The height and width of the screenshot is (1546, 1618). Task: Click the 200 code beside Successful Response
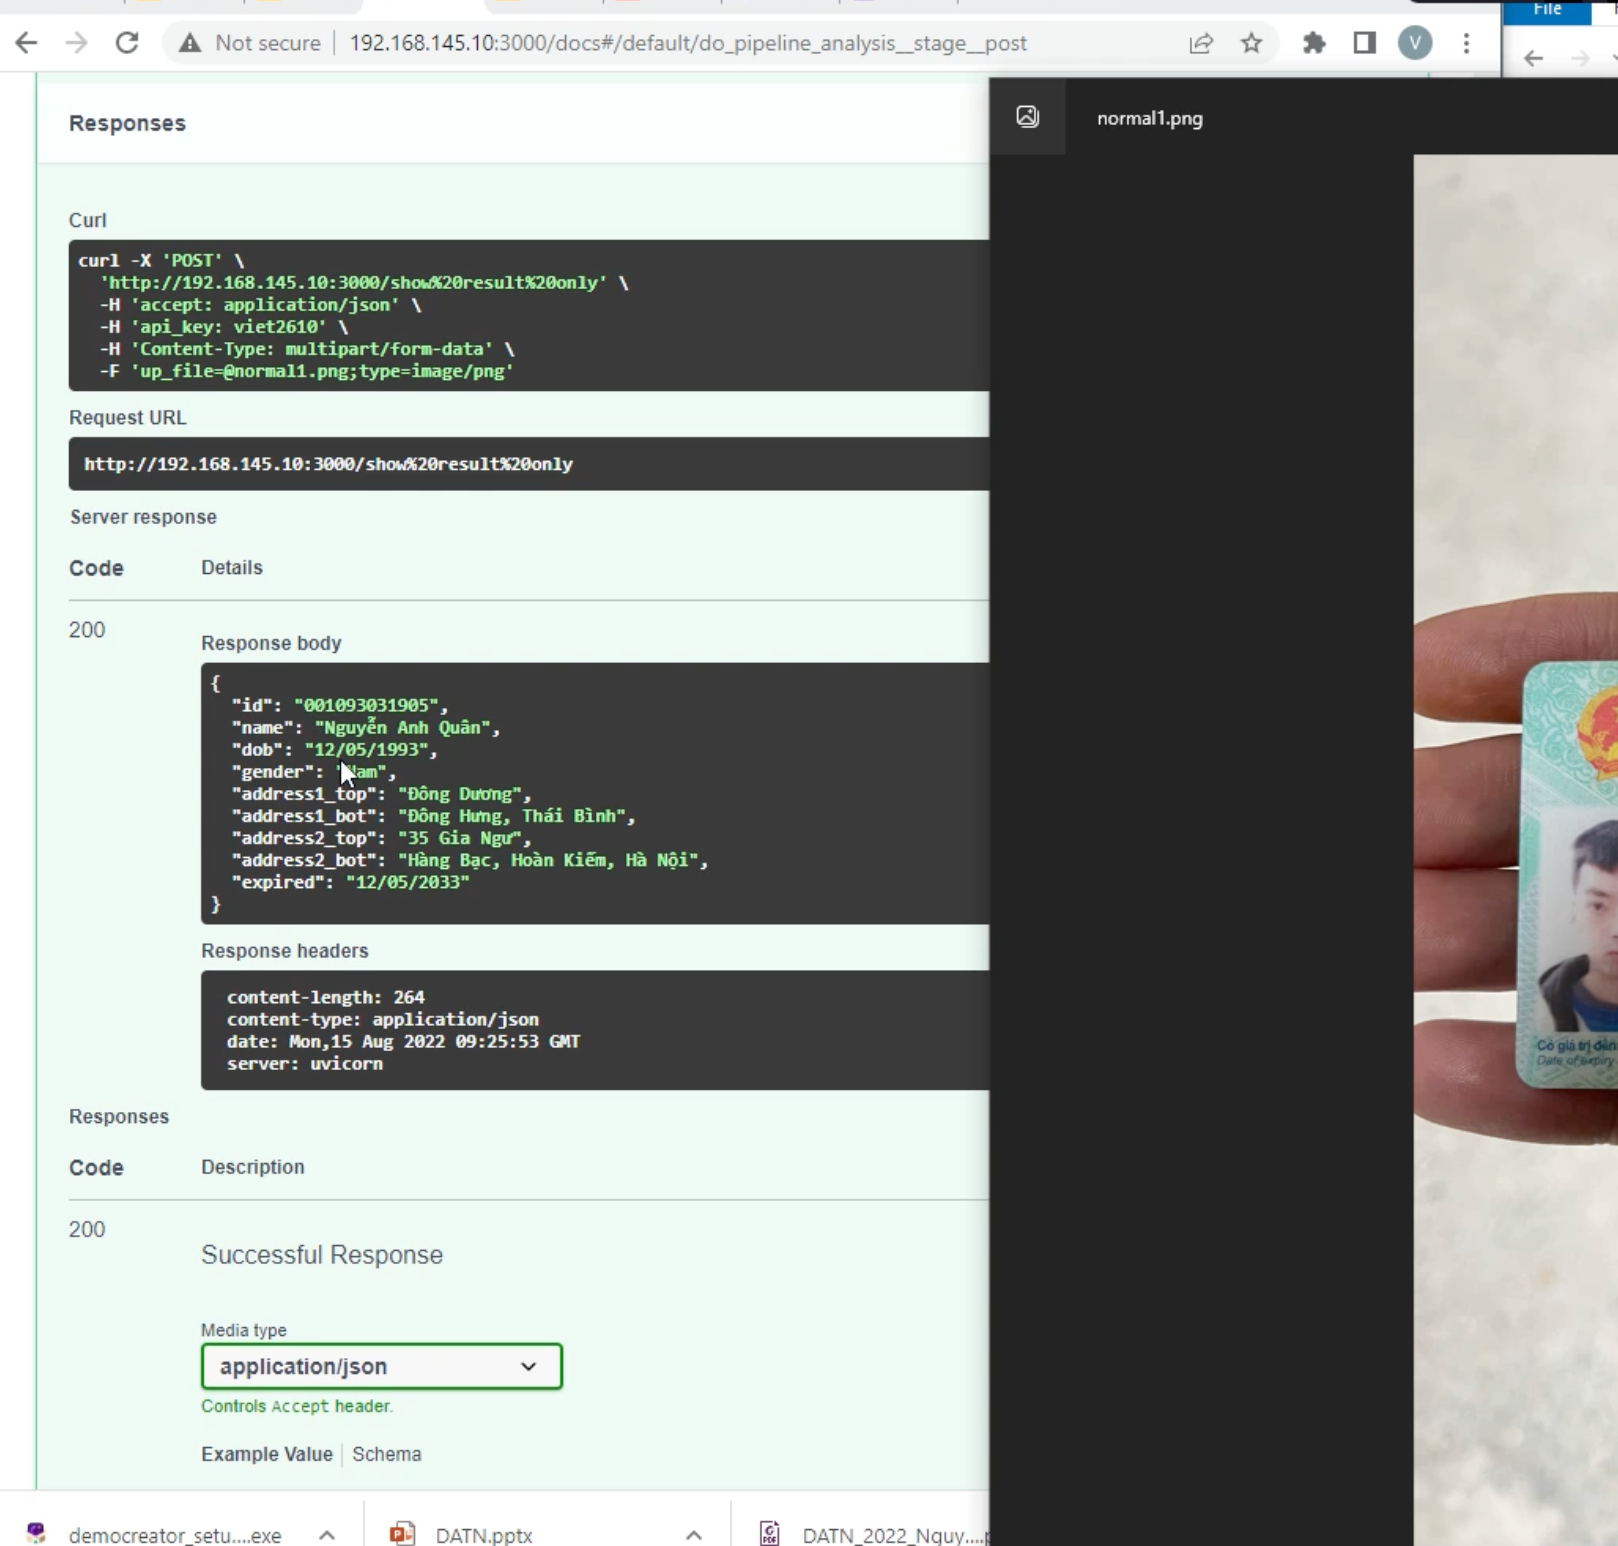[x=87, y=1230]
